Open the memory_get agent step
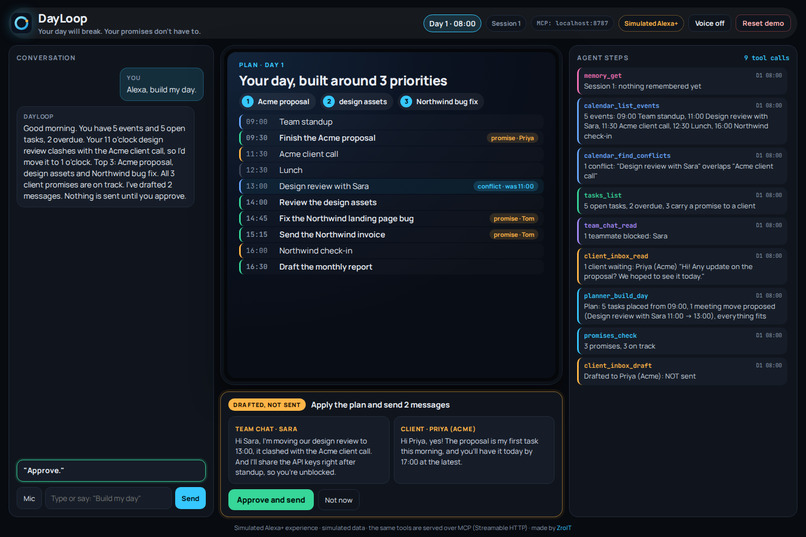This screenshot has width=806, height=537. pos(682,81)
